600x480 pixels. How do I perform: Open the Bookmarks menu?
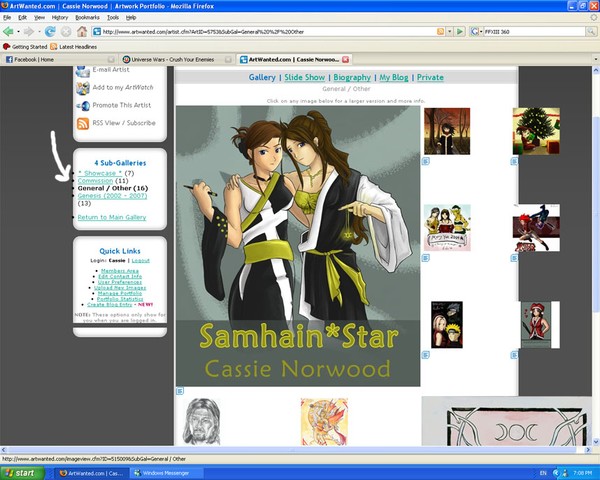pos(87,18)
